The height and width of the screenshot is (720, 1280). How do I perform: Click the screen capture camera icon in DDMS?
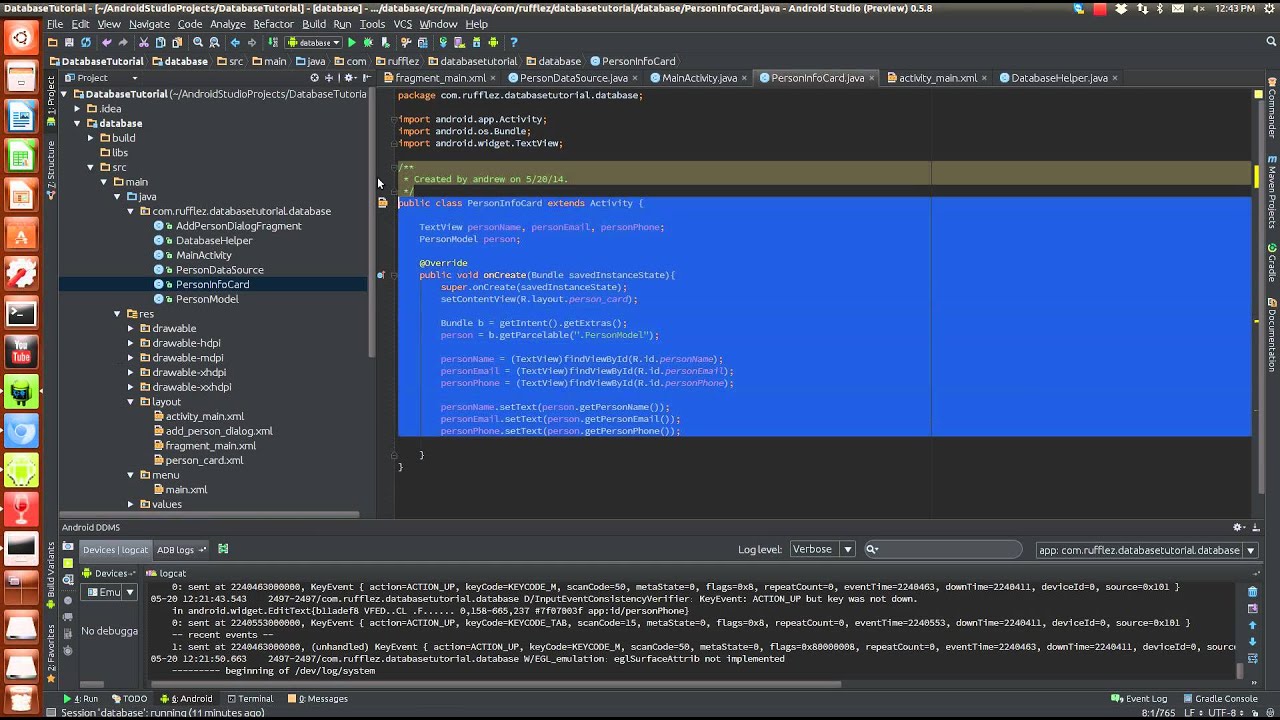[67, 546]
